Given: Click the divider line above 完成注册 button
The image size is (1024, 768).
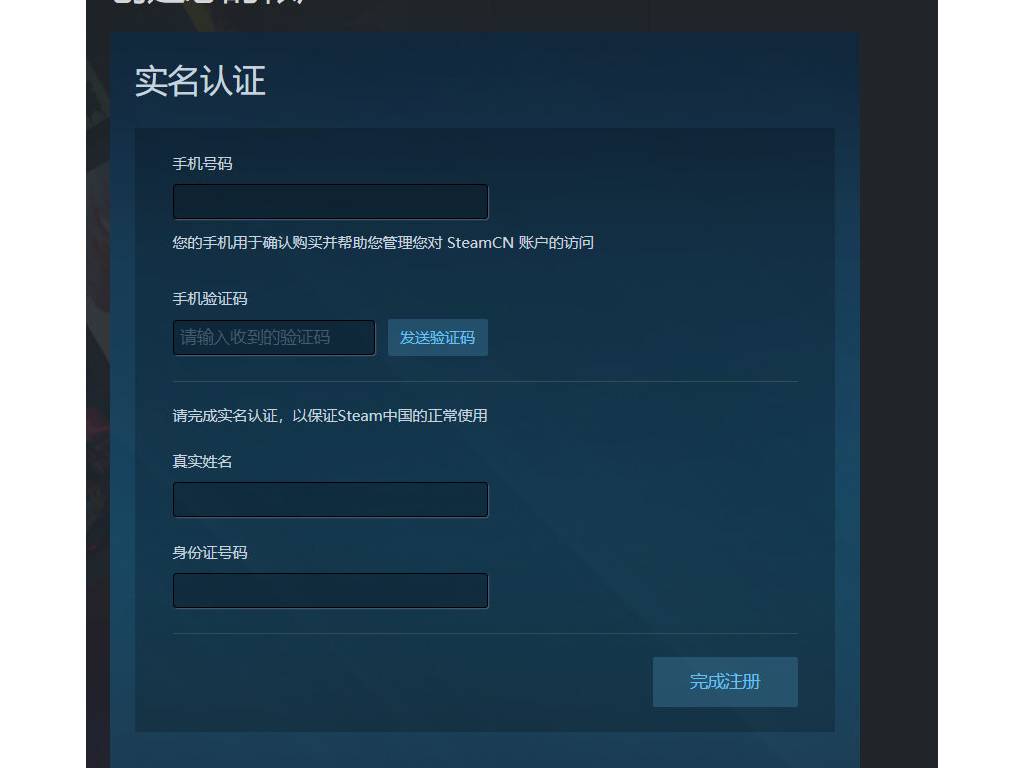Looking at the screenshot, I should pyautogui.click(x=485, y=633).
